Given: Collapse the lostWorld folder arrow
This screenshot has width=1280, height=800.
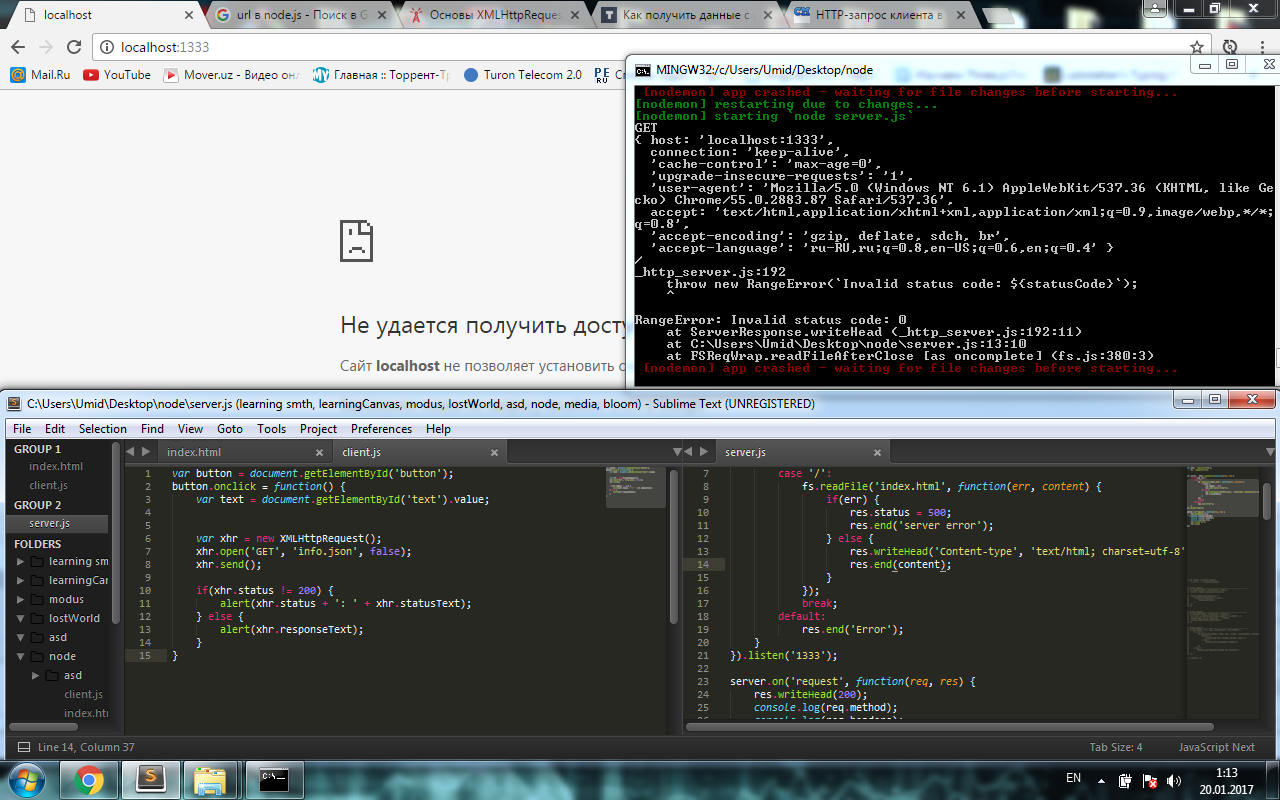Looking at the screenshot, I should click(x=21, y=619).
